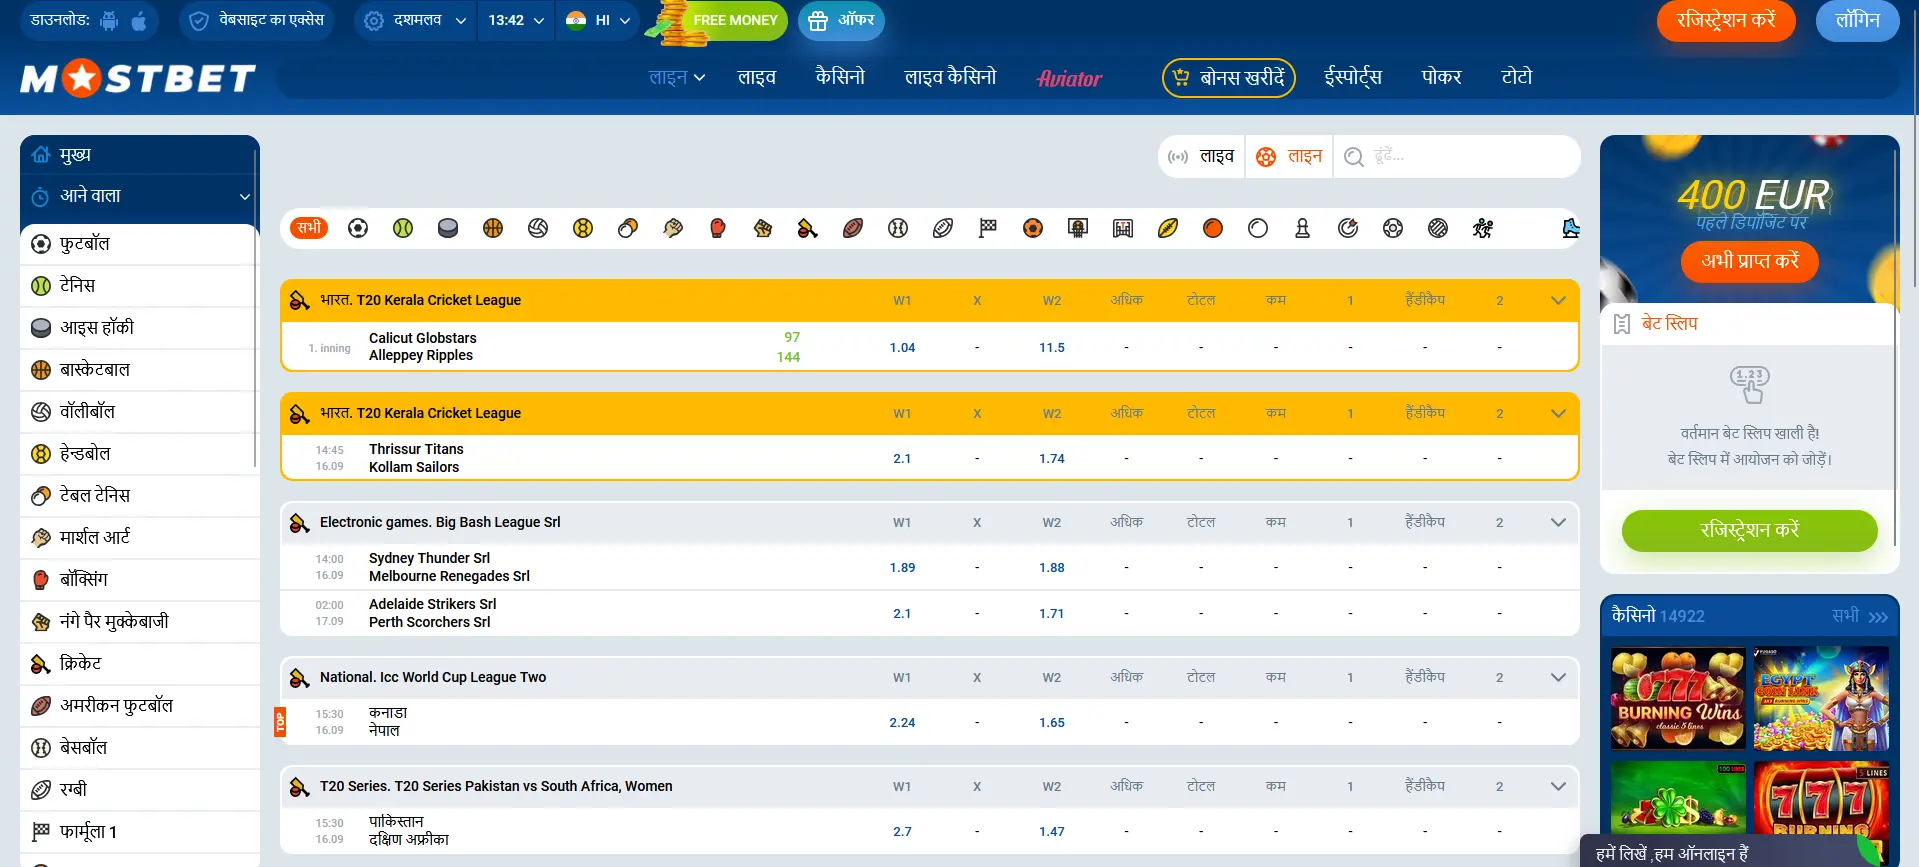Viewport: 1919px width, 867px height.
Task: Bet on W2 odds 1.74 for Thrissur Titans match
Action: (x=1052, y=458)
